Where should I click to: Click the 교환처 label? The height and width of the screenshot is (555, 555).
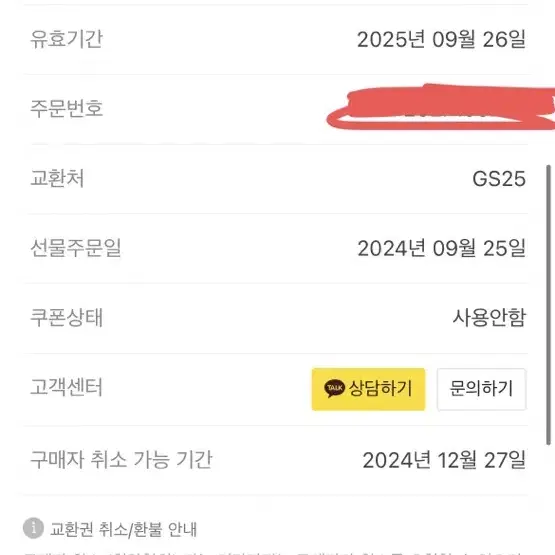tap(57, 178)
